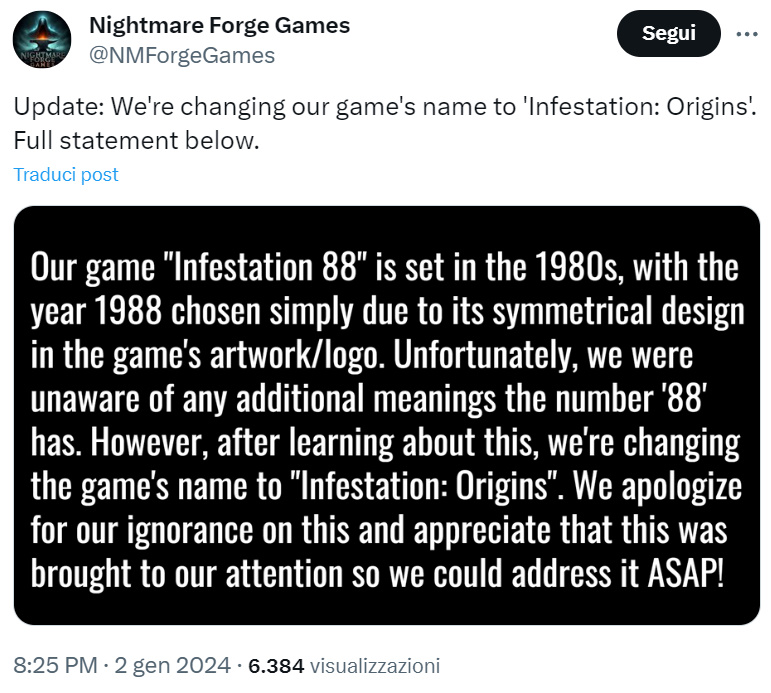
Task: Open the three-dot more options menu
Action: pyautogui.click(x=747, y=33)
